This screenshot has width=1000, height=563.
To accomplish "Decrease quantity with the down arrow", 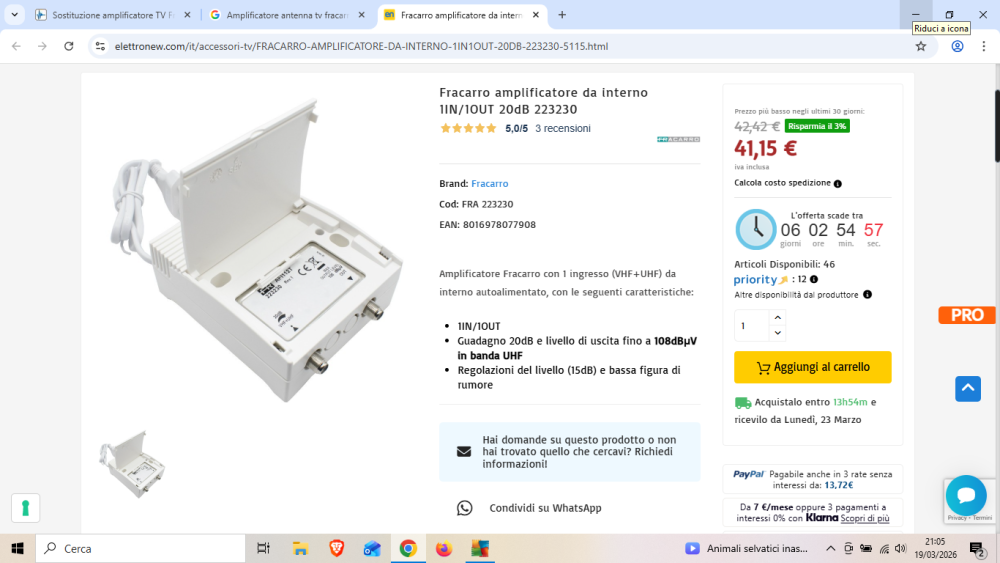I will 777,333.
